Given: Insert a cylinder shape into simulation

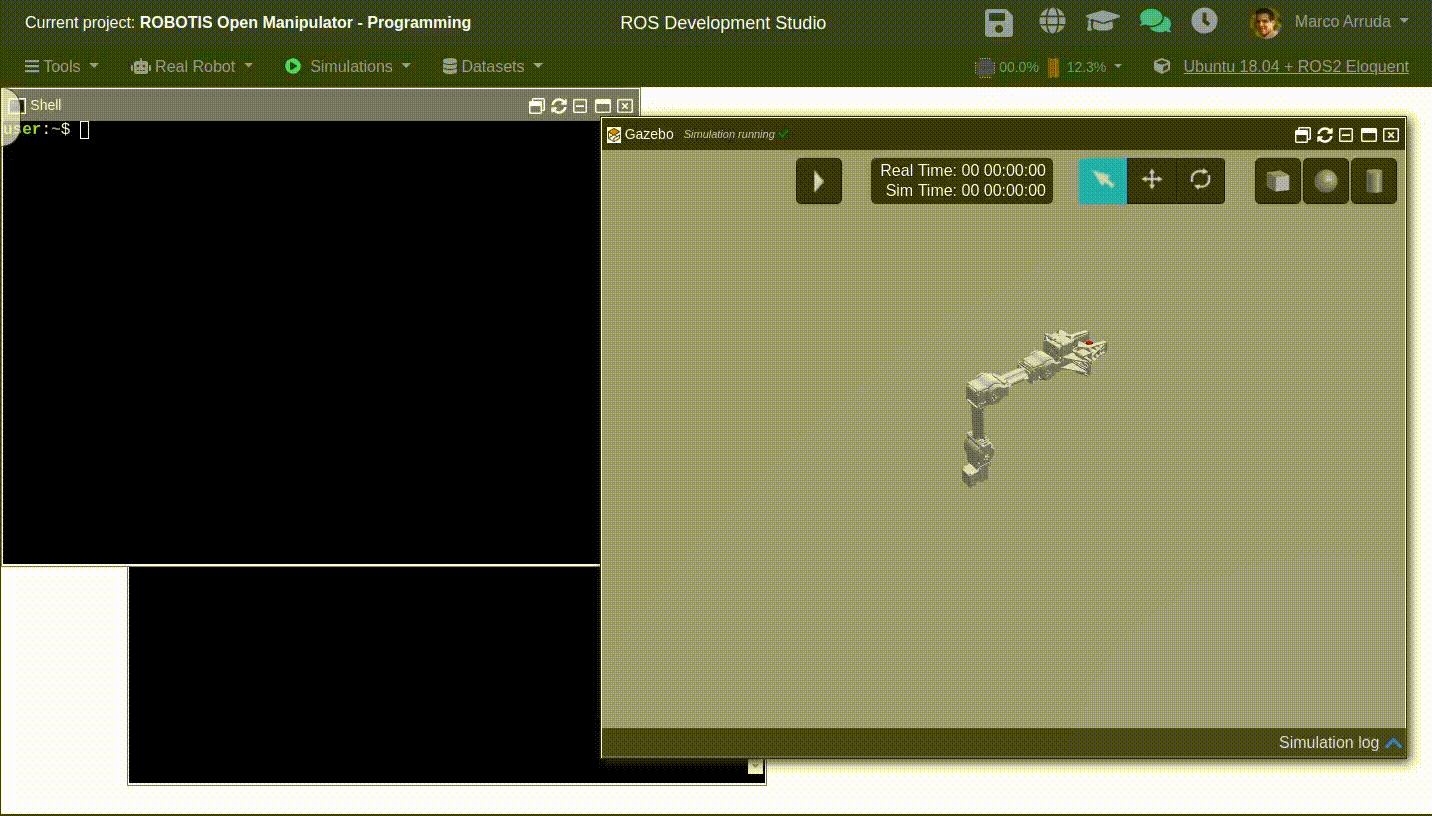Looking at the screenshot, I should (1374, 181).
